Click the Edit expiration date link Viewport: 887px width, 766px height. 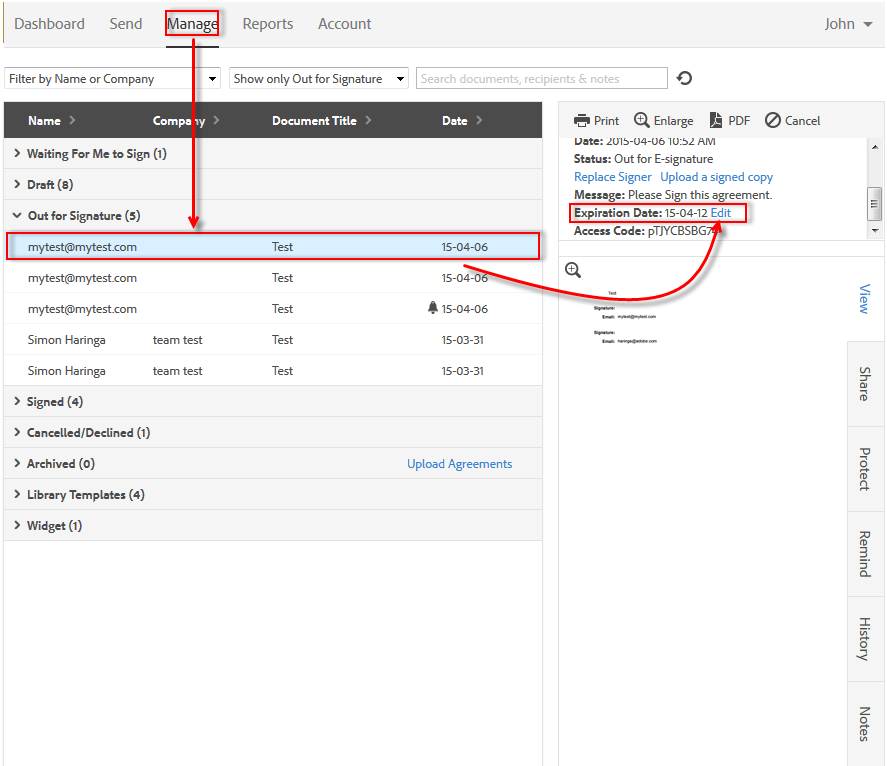[721, 213]
